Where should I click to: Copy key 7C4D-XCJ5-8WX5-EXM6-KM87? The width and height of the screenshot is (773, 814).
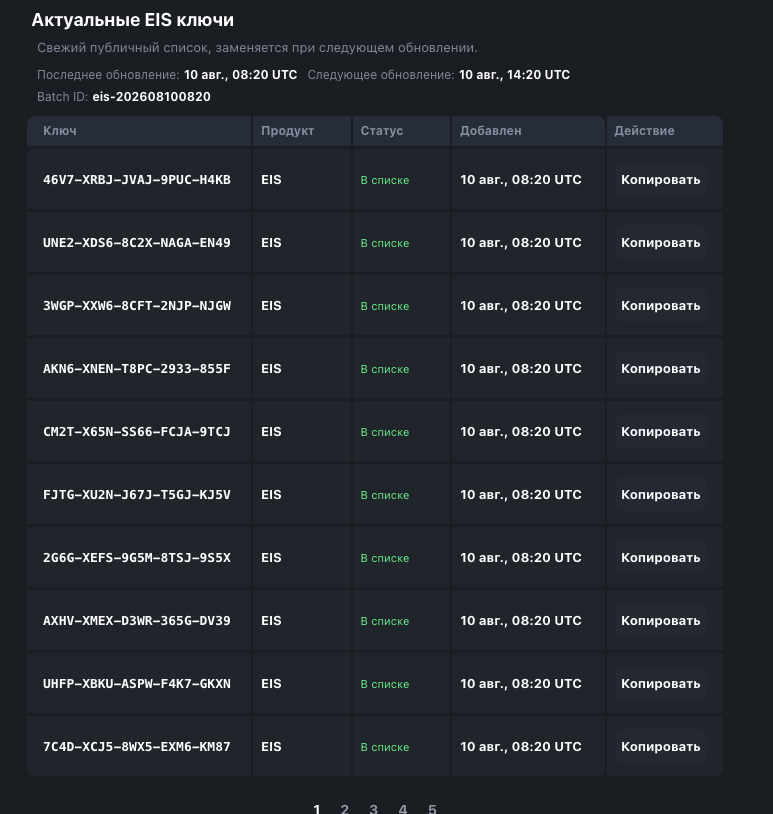coord(660,747)
